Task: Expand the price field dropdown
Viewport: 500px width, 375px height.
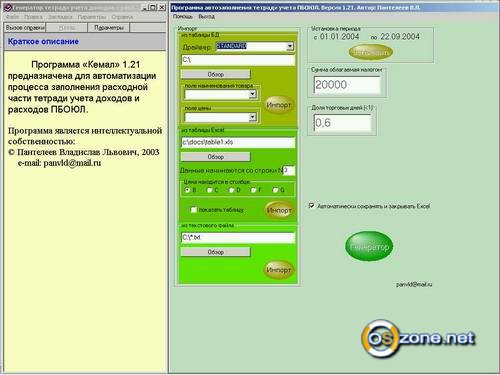Action: pyautogui.click(x=252, y=117)
